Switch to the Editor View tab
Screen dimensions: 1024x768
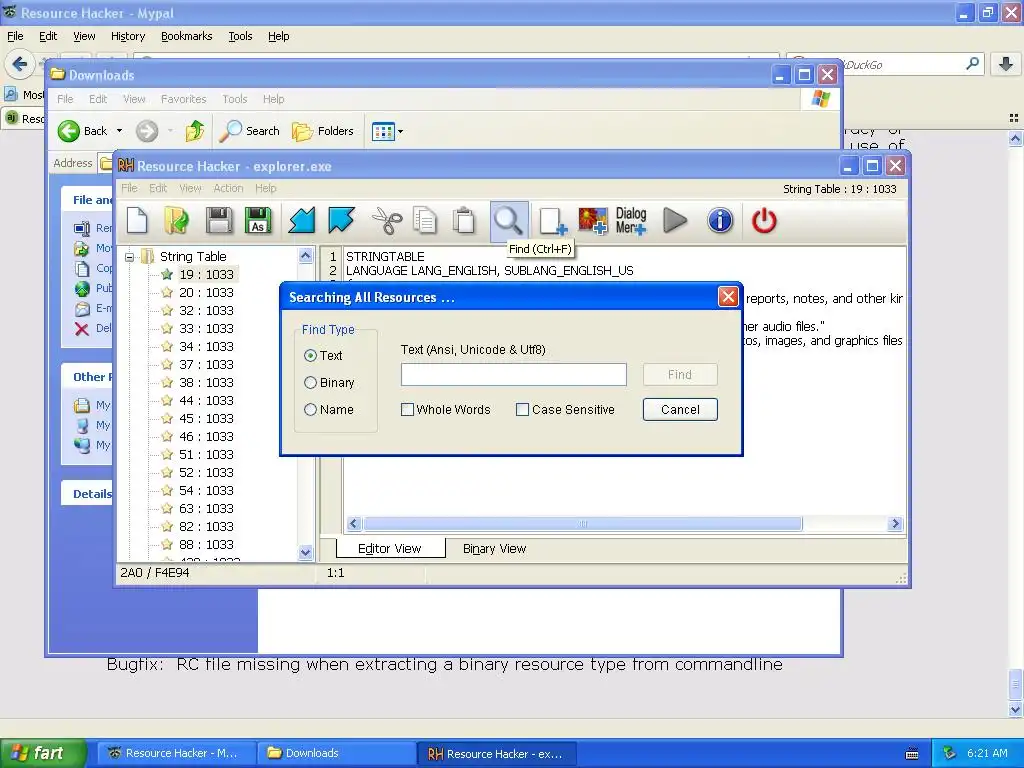tap(390, 549)
